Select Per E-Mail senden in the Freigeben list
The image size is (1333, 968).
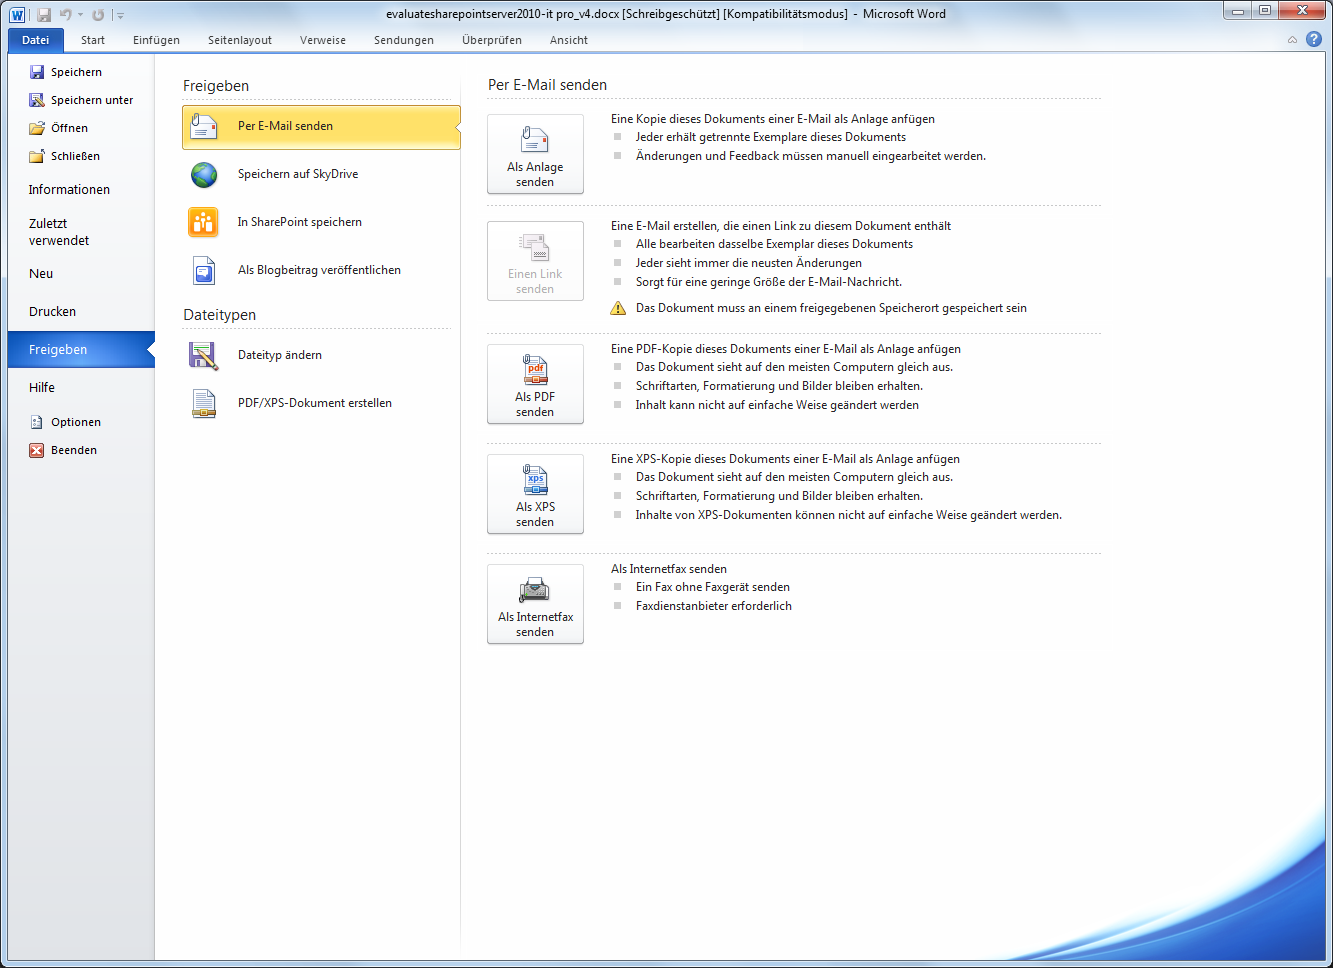pyautogui.click(x=321, y=127)
